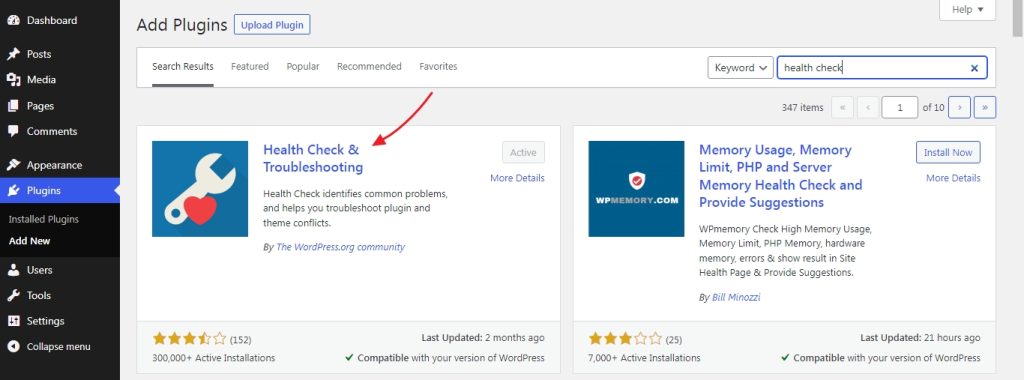The height and width of the screenshot is (380, 1024).
Task: Click the Dashboard menu label
Action: 52,20
